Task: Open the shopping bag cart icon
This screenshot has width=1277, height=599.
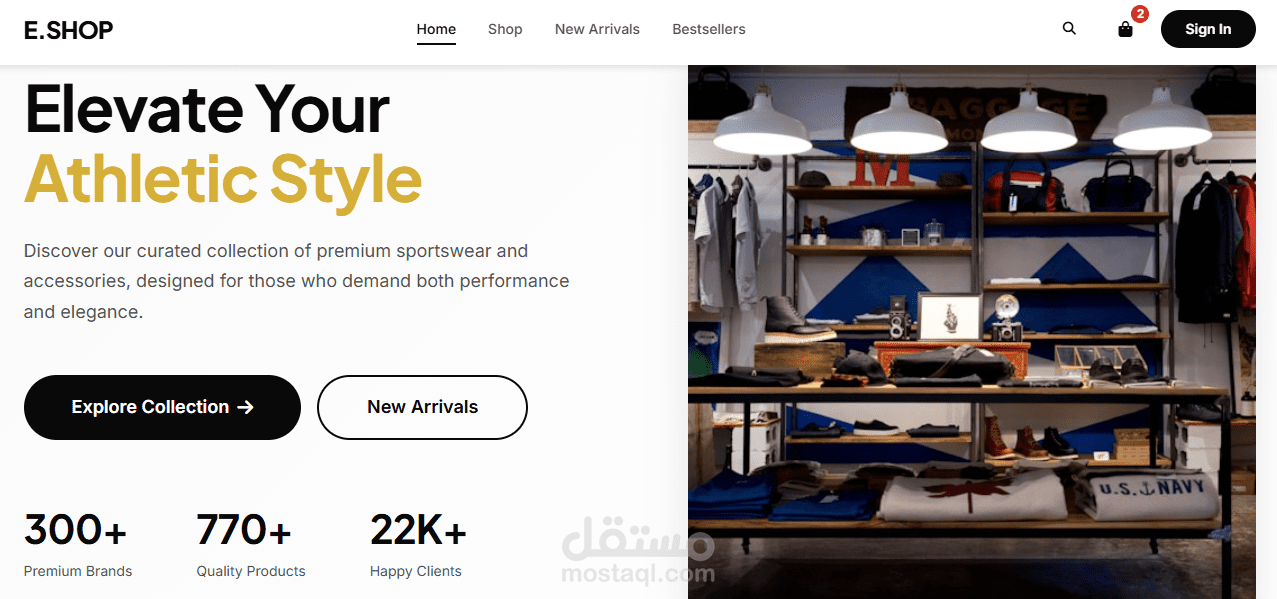Action: pyautogui.click(x=1125, y=29)
